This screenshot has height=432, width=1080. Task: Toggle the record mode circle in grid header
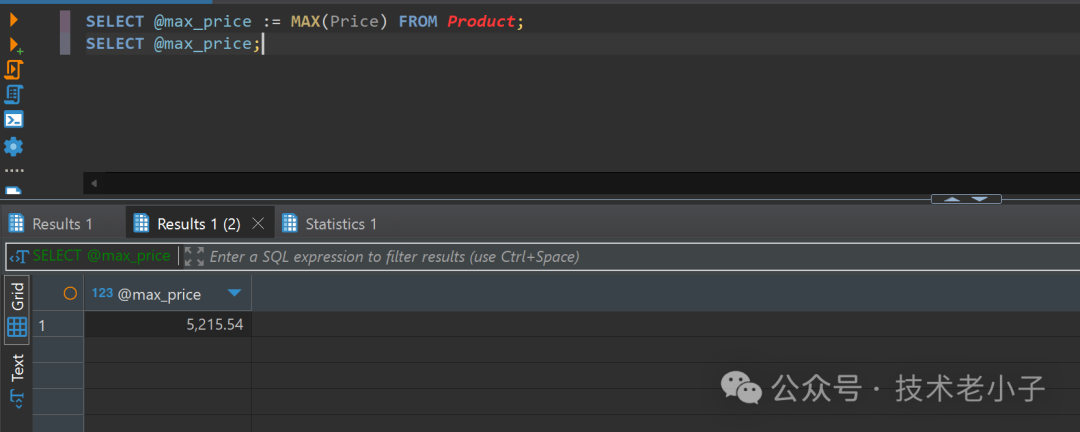coord(70,294)
